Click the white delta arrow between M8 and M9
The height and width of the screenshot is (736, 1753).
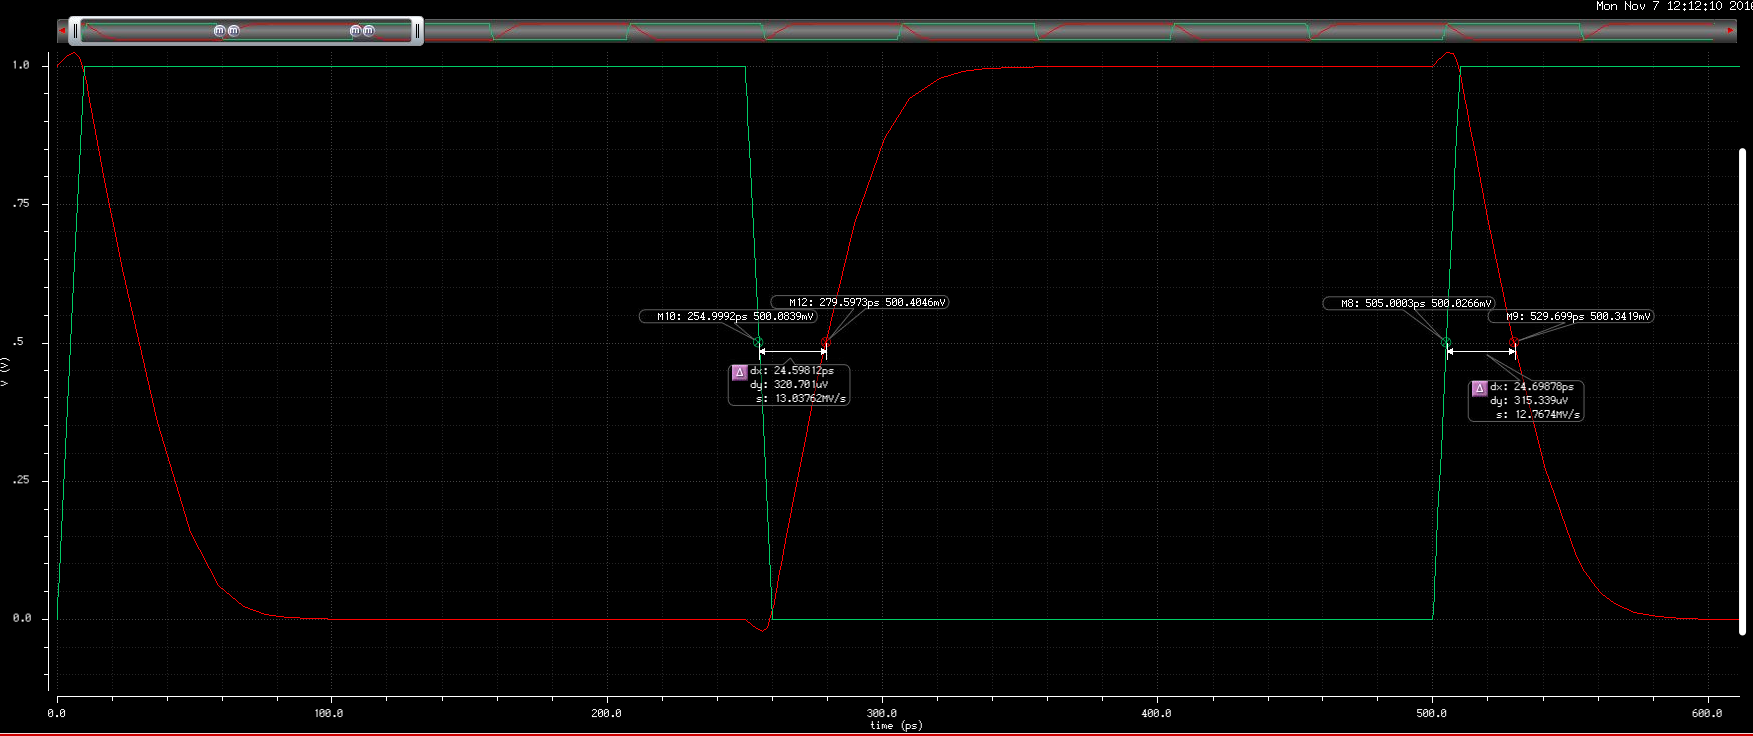(1480, 351)
